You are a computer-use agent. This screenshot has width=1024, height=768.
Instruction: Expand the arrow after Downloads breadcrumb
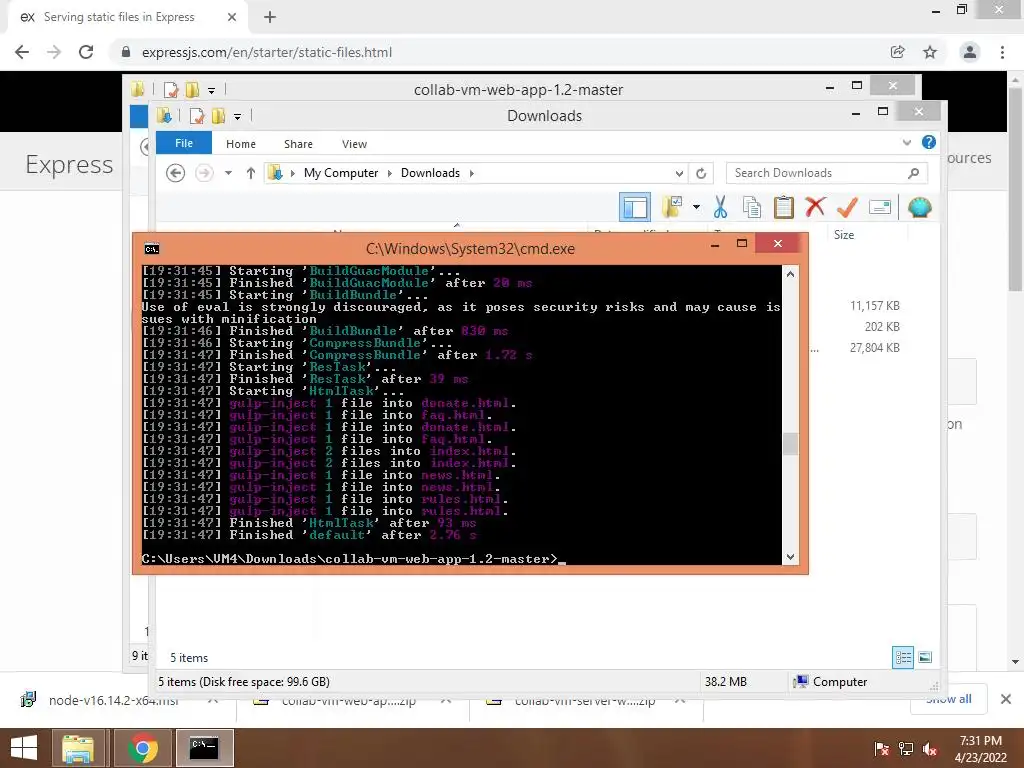(x=472, y=173)
